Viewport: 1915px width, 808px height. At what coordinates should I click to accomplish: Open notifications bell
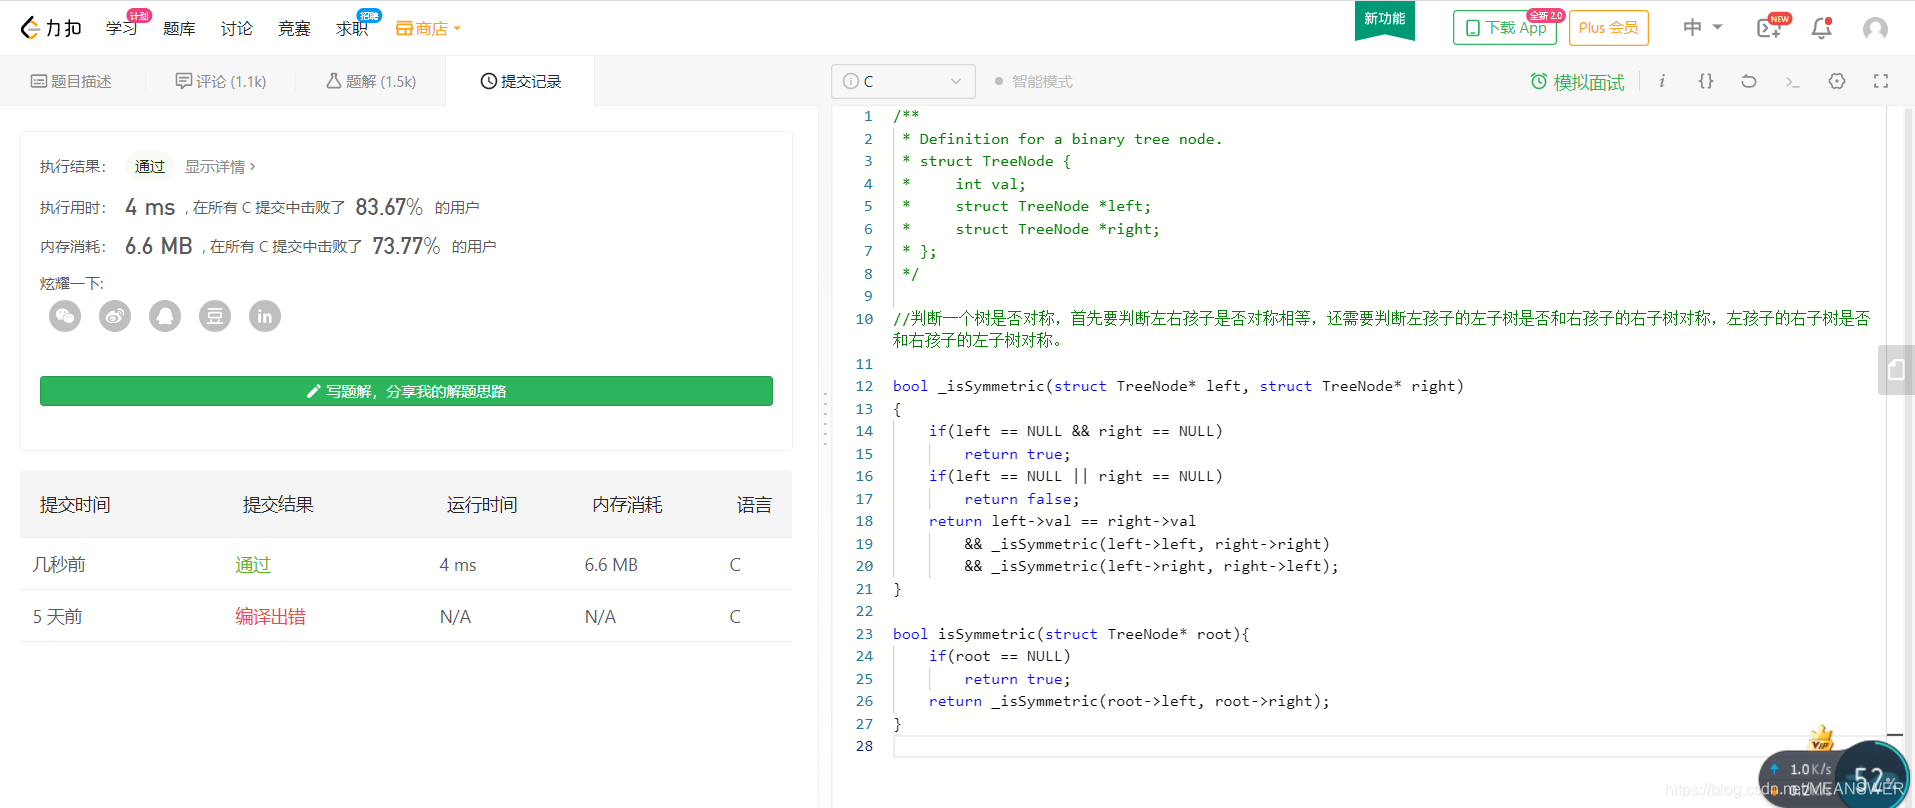click(x=1822, y=28)
